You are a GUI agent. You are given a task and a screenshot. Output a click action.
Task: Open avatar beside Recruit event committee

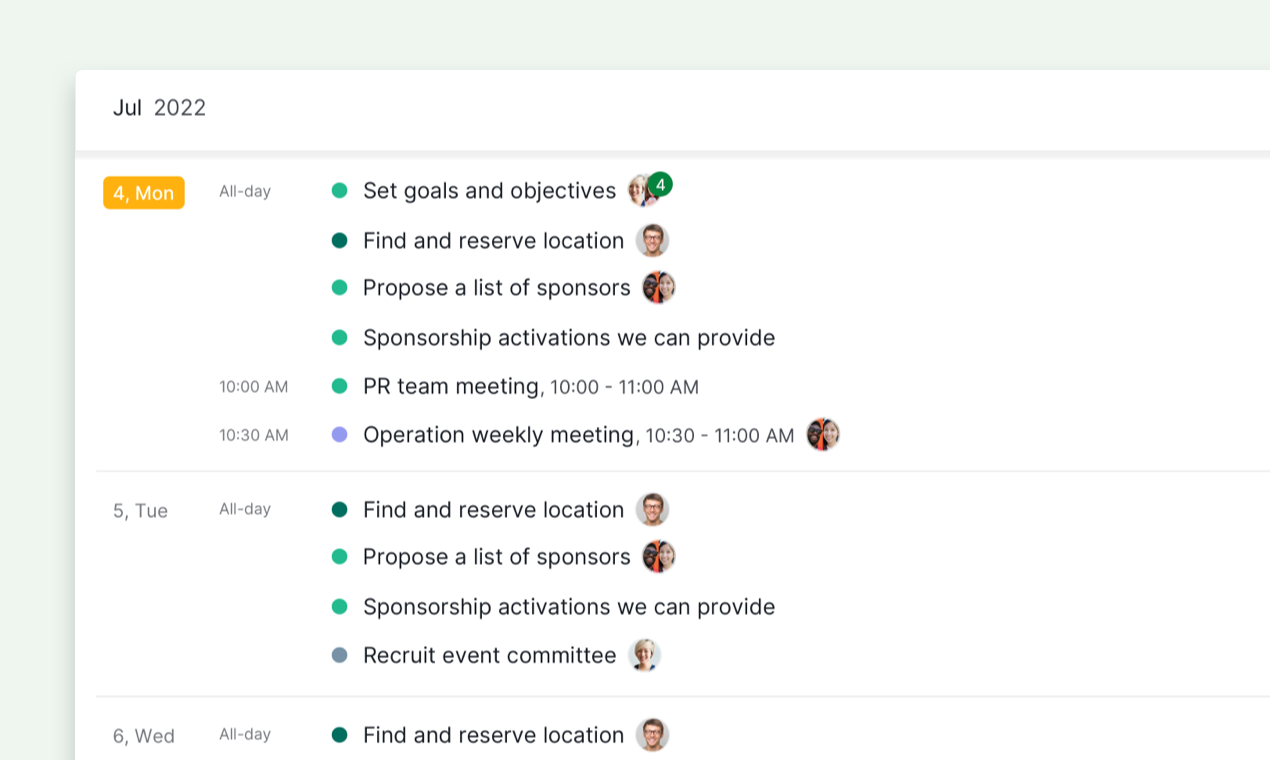coord(645,655)
